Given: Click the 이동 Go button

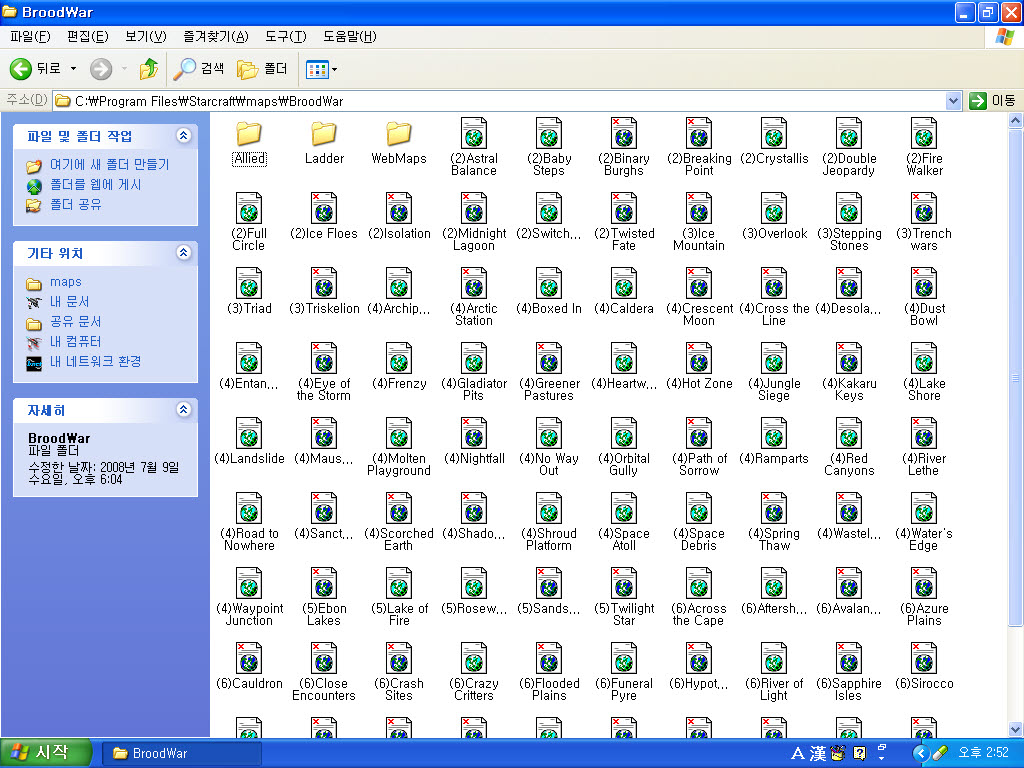Looking at the screenshot, I should click(993, 101).
